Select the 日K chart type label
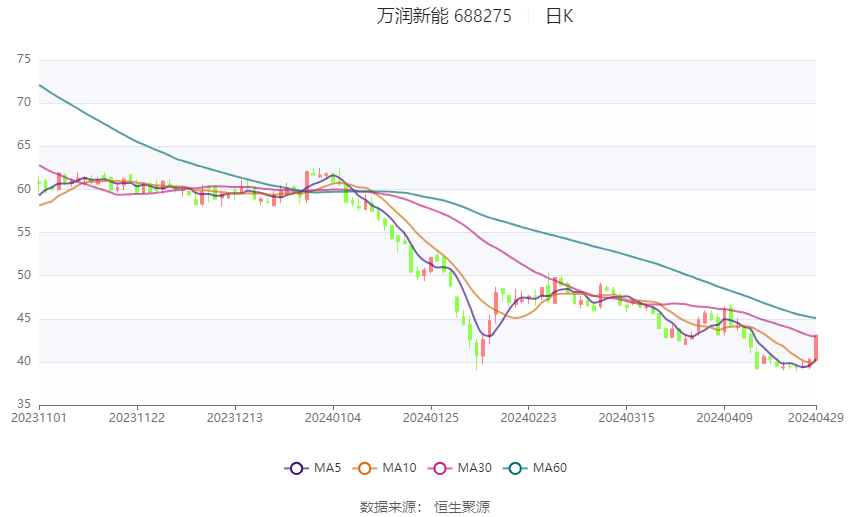This screenshot has height=517, width=850. 559,16
